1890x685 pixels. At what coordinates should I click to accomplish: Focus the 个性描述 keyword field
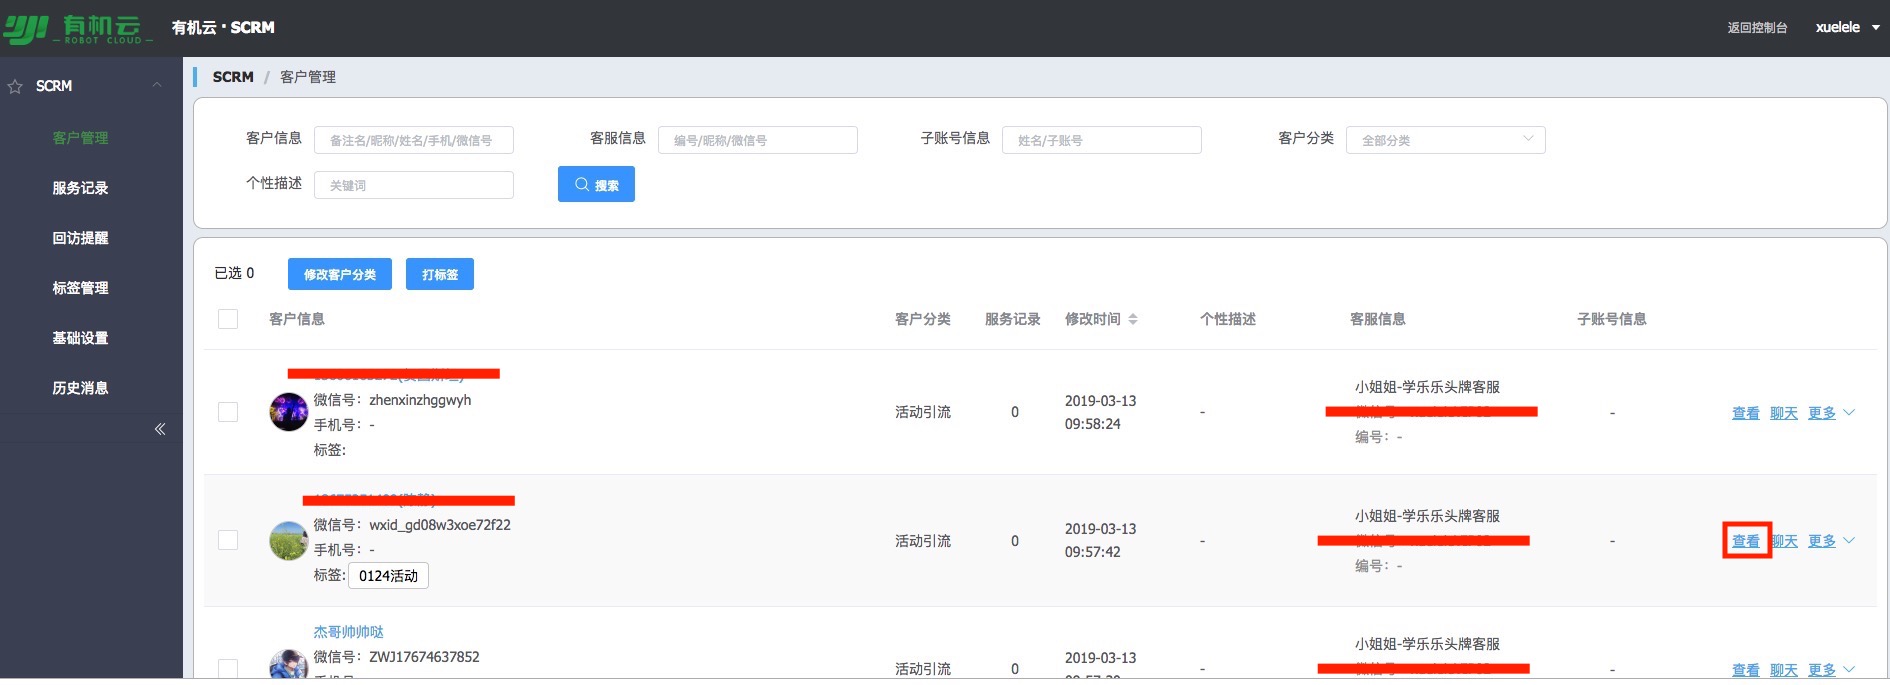414,185
